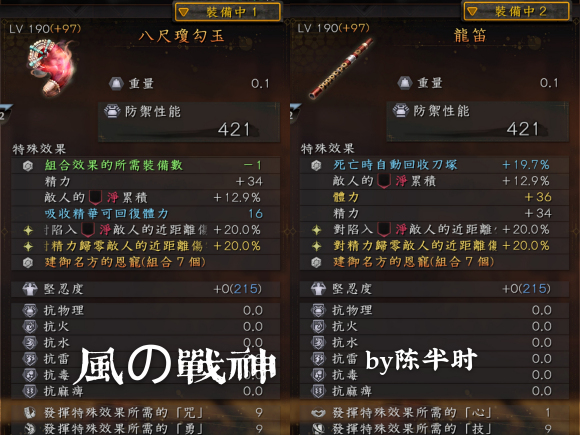This screenshot has height=435, width=580.
Task: Click 建御名方的恩寵 set bonus in left panel
Action: coord(125,262)
